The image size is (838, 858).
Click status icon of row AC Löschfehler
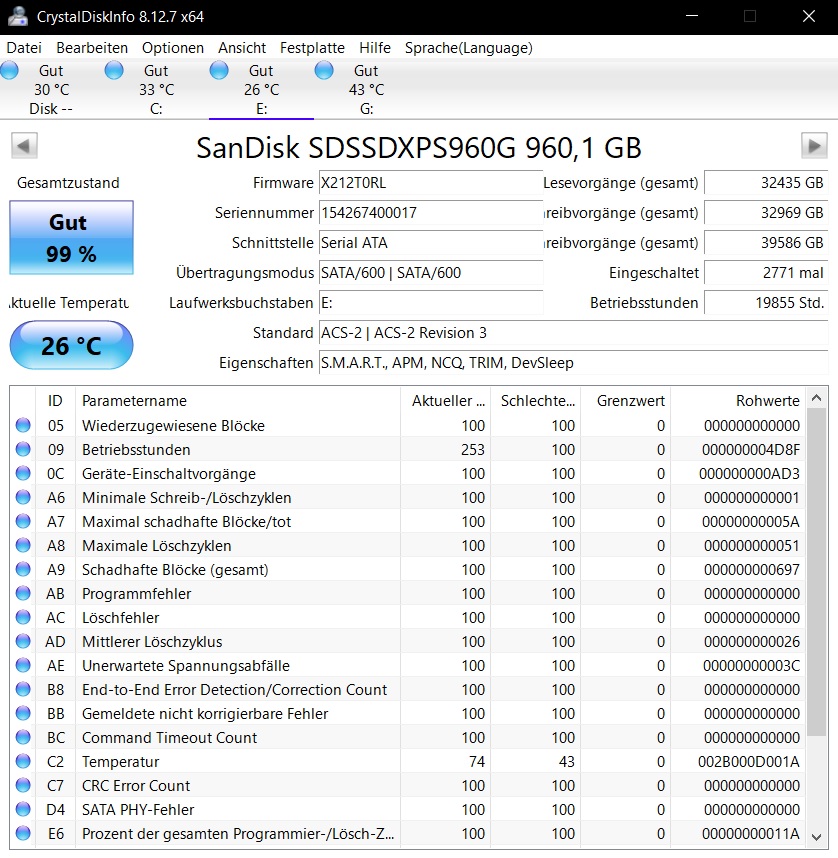(x=23, y=617)
